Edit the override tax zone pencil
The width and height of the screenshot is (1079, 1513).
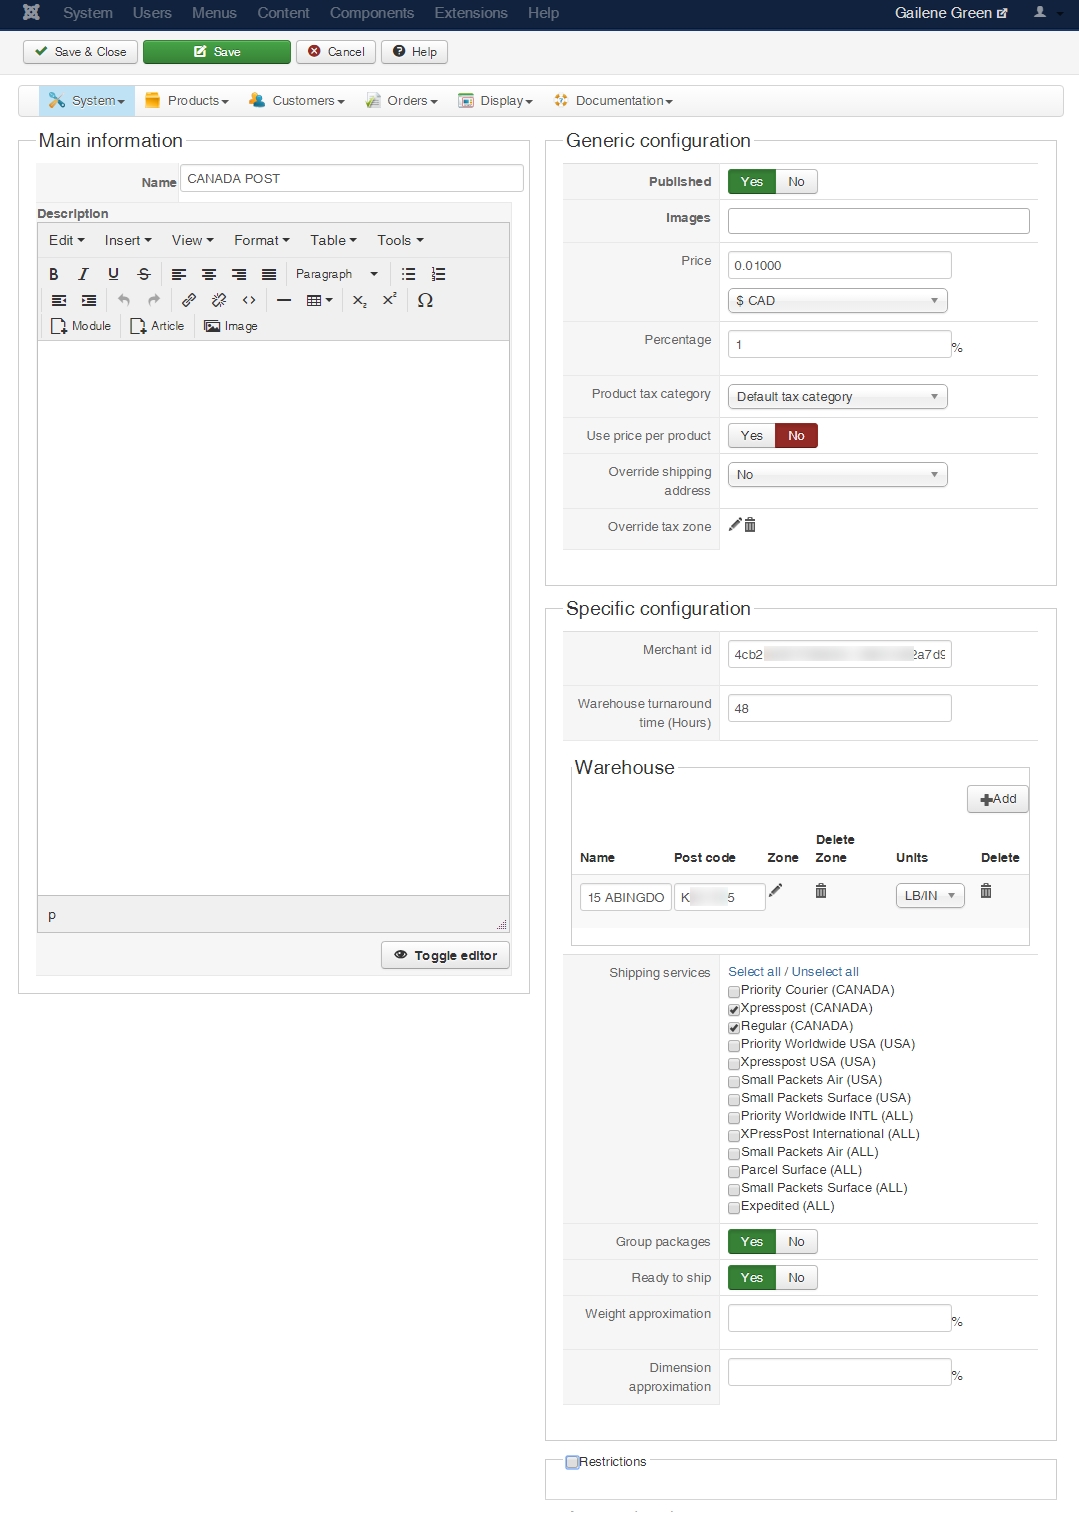point(735,524)
